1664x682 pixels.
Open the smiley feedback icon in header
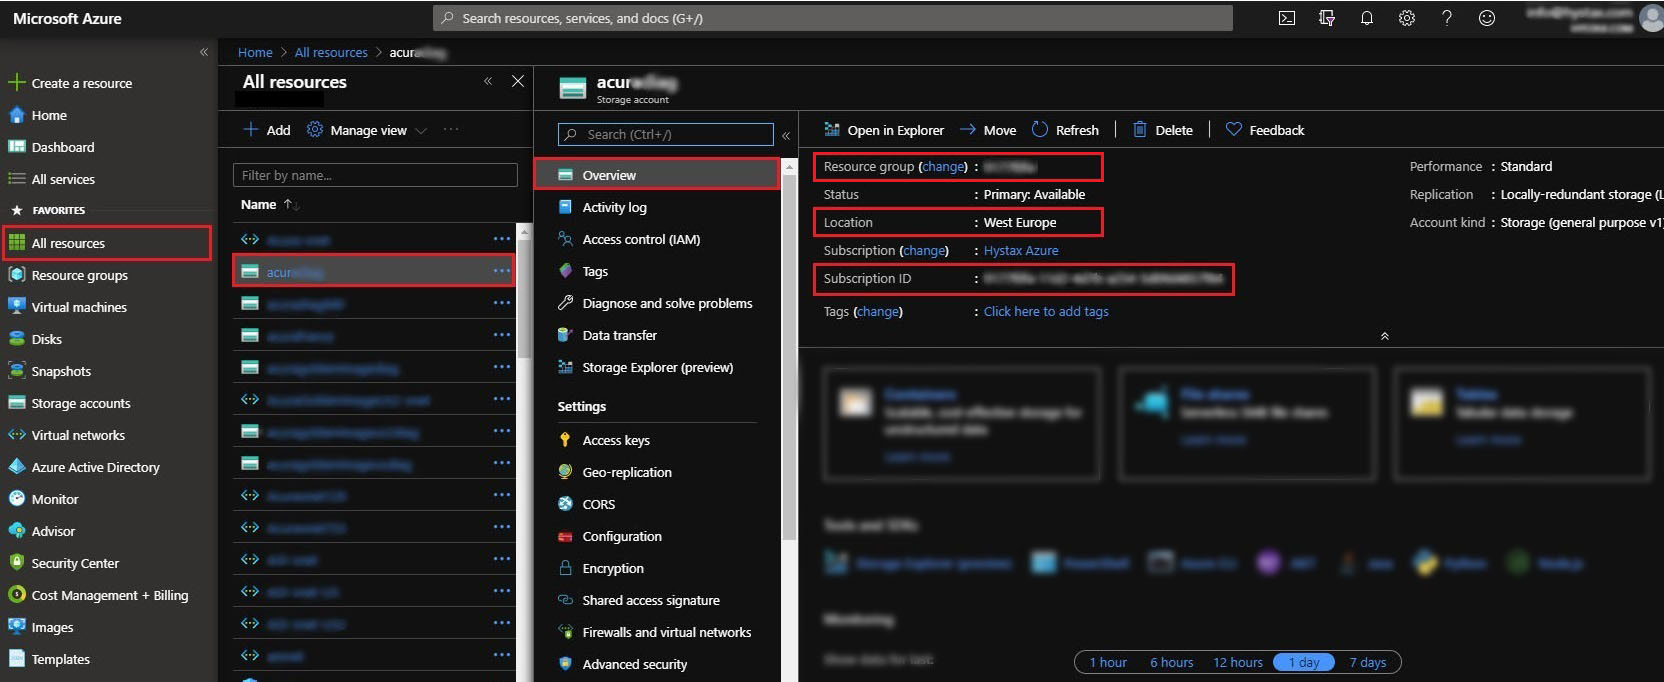point(1486,18)
